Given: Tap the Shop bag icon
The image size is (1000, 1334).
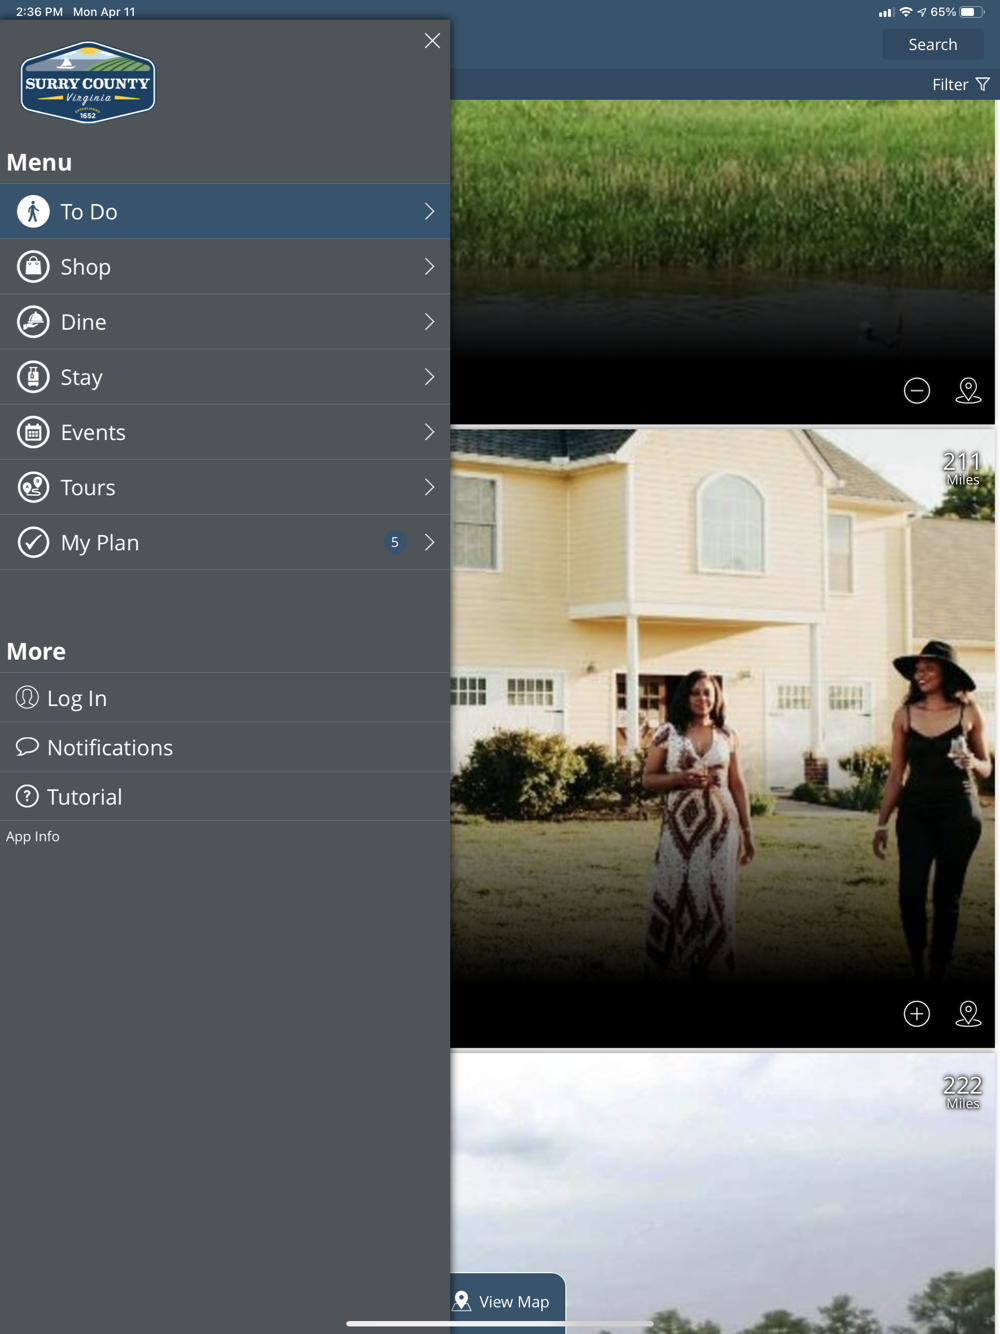Looking at the screenshot, I should tap(33, 266).
